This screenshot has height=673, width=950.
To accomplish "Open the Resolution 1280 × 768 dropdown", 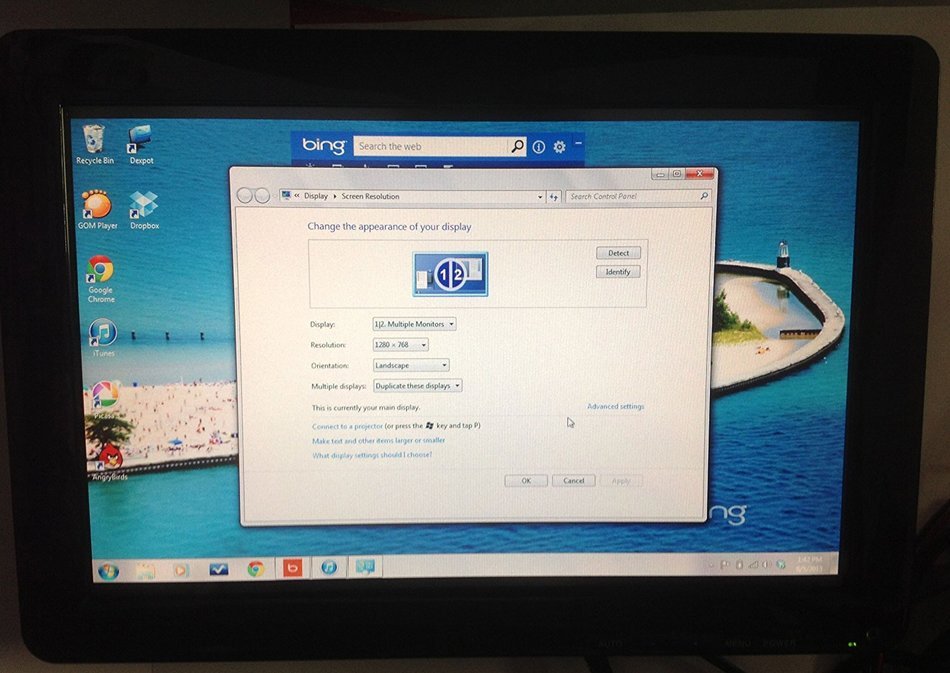I will (400, 345).
